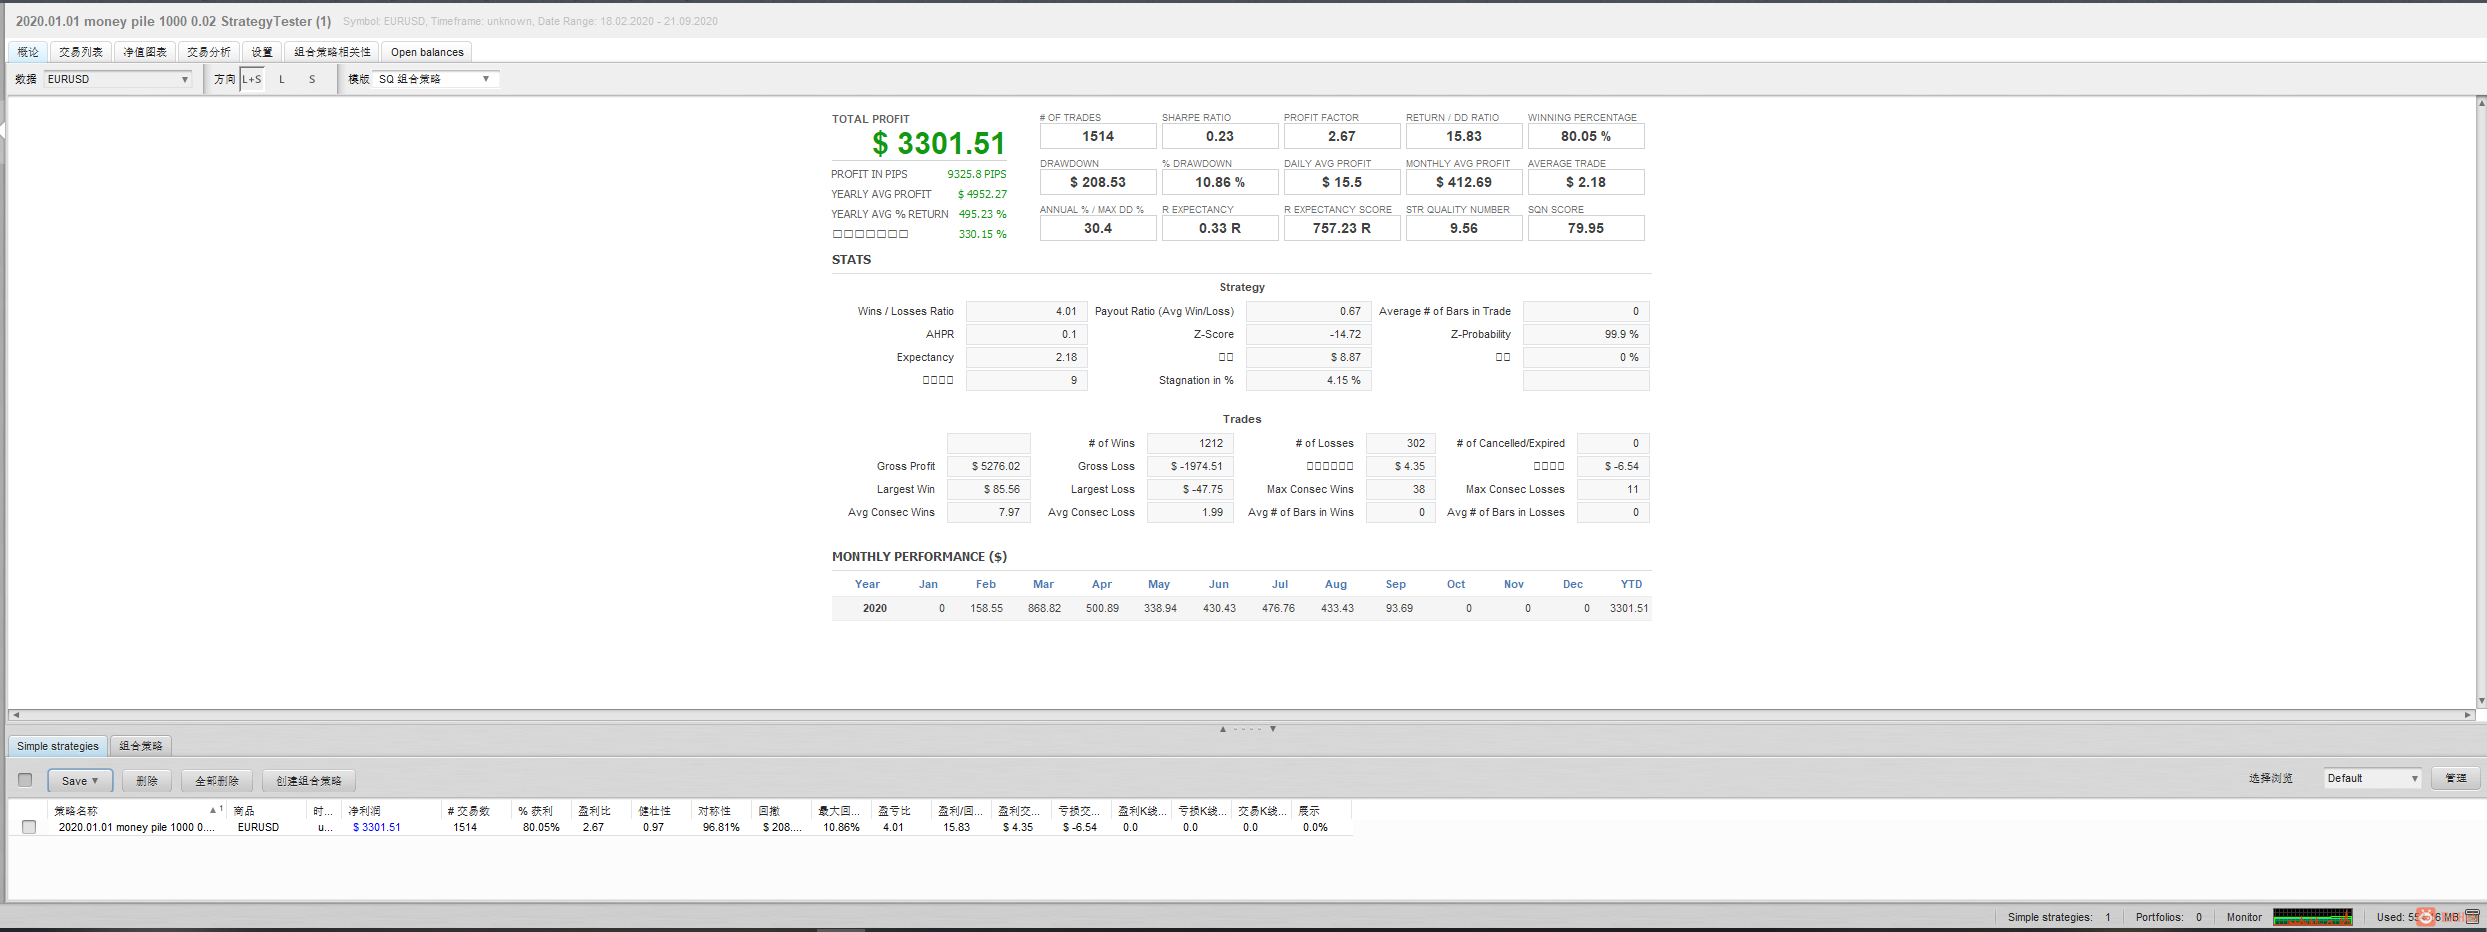Click the panel splitter collapse arrows
Image resolution: width=2487 pixels, height=932 pixels.
point(1247,729)
